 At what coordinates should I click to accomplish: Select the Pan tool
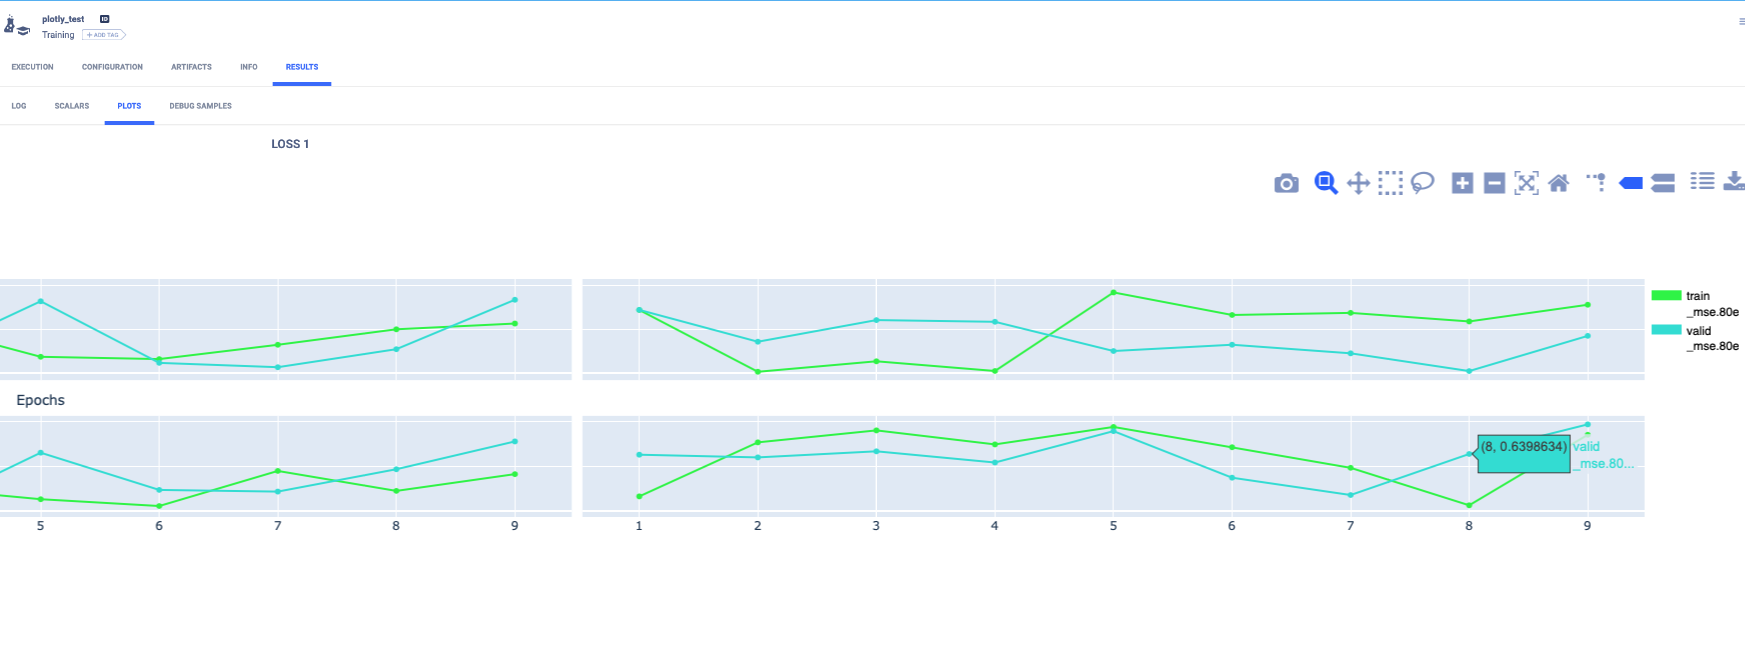click(x=1359, y=183)
